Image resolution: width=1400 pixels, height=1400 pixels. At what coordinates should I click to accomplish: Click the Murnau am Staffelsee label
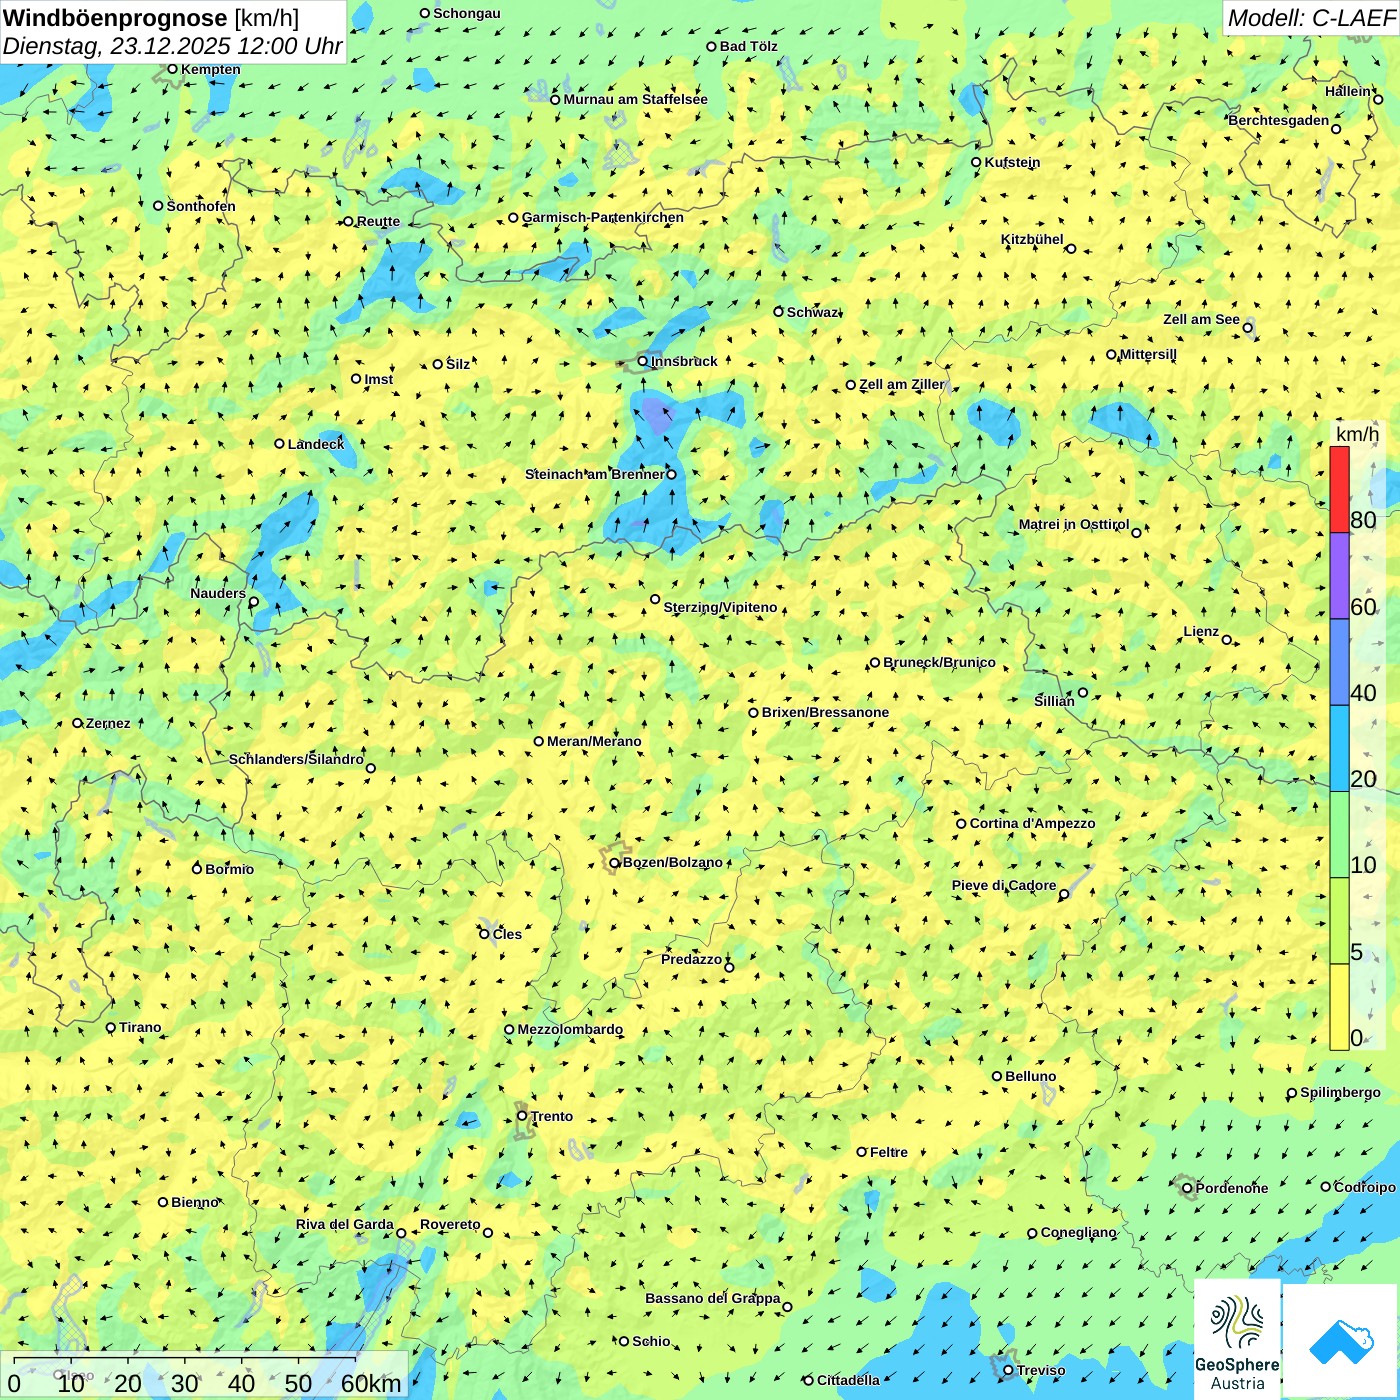[x=635, y=99]
